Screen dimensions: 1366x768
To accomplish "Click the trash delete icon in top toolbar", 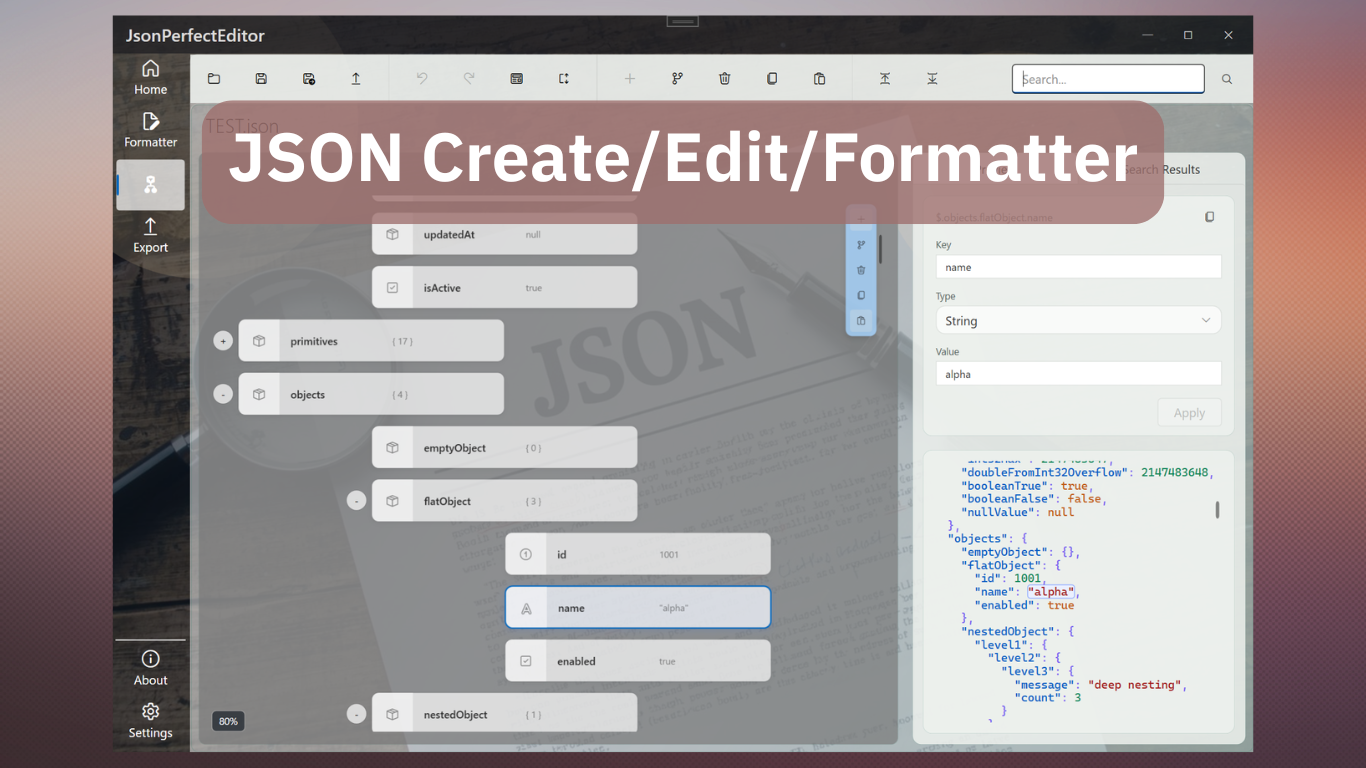I will pos(725,79).
